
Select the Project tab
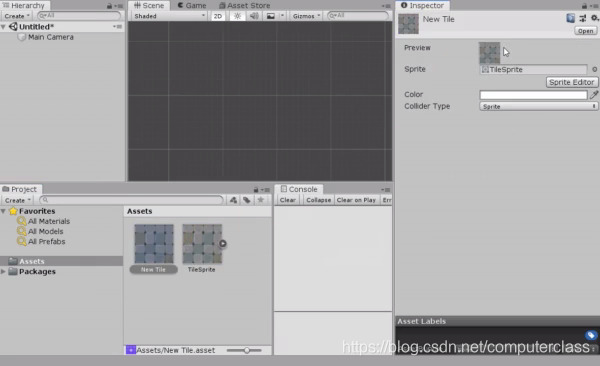pos(20,189)
